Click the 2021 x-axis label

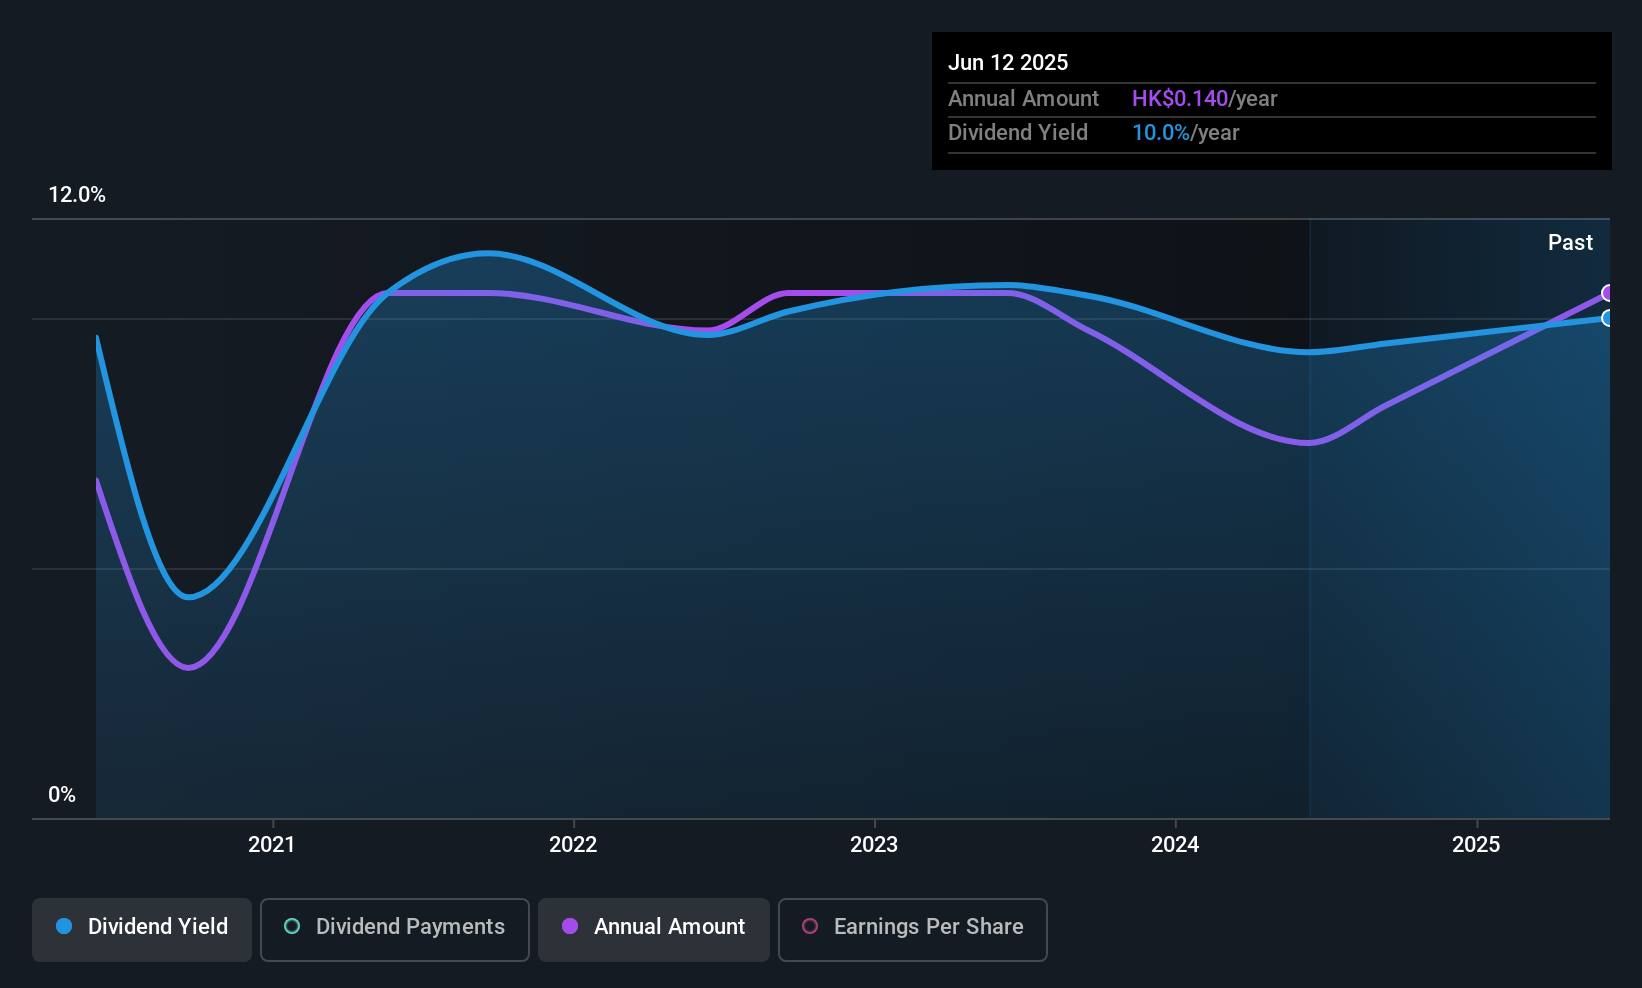272,845
